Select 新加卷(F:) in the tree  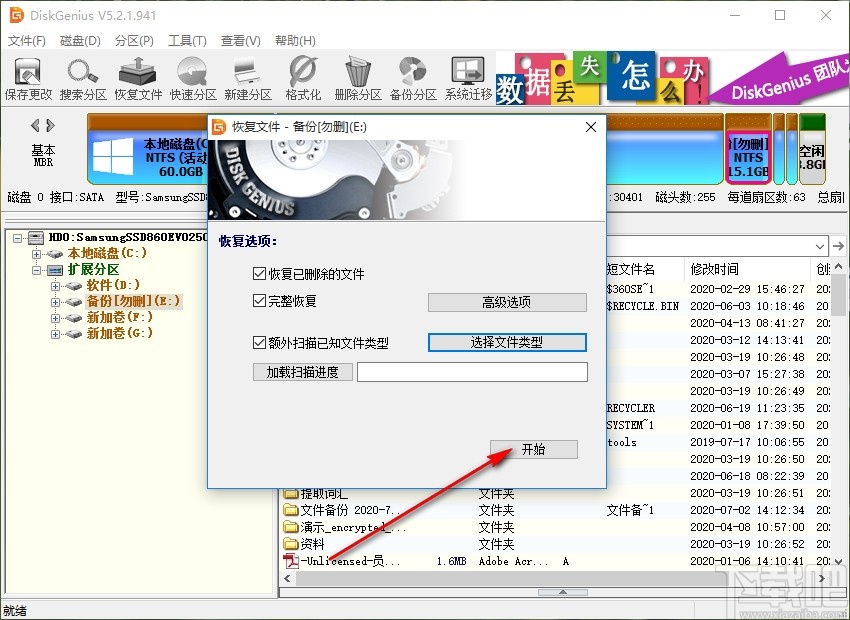[x=119, y=317]
